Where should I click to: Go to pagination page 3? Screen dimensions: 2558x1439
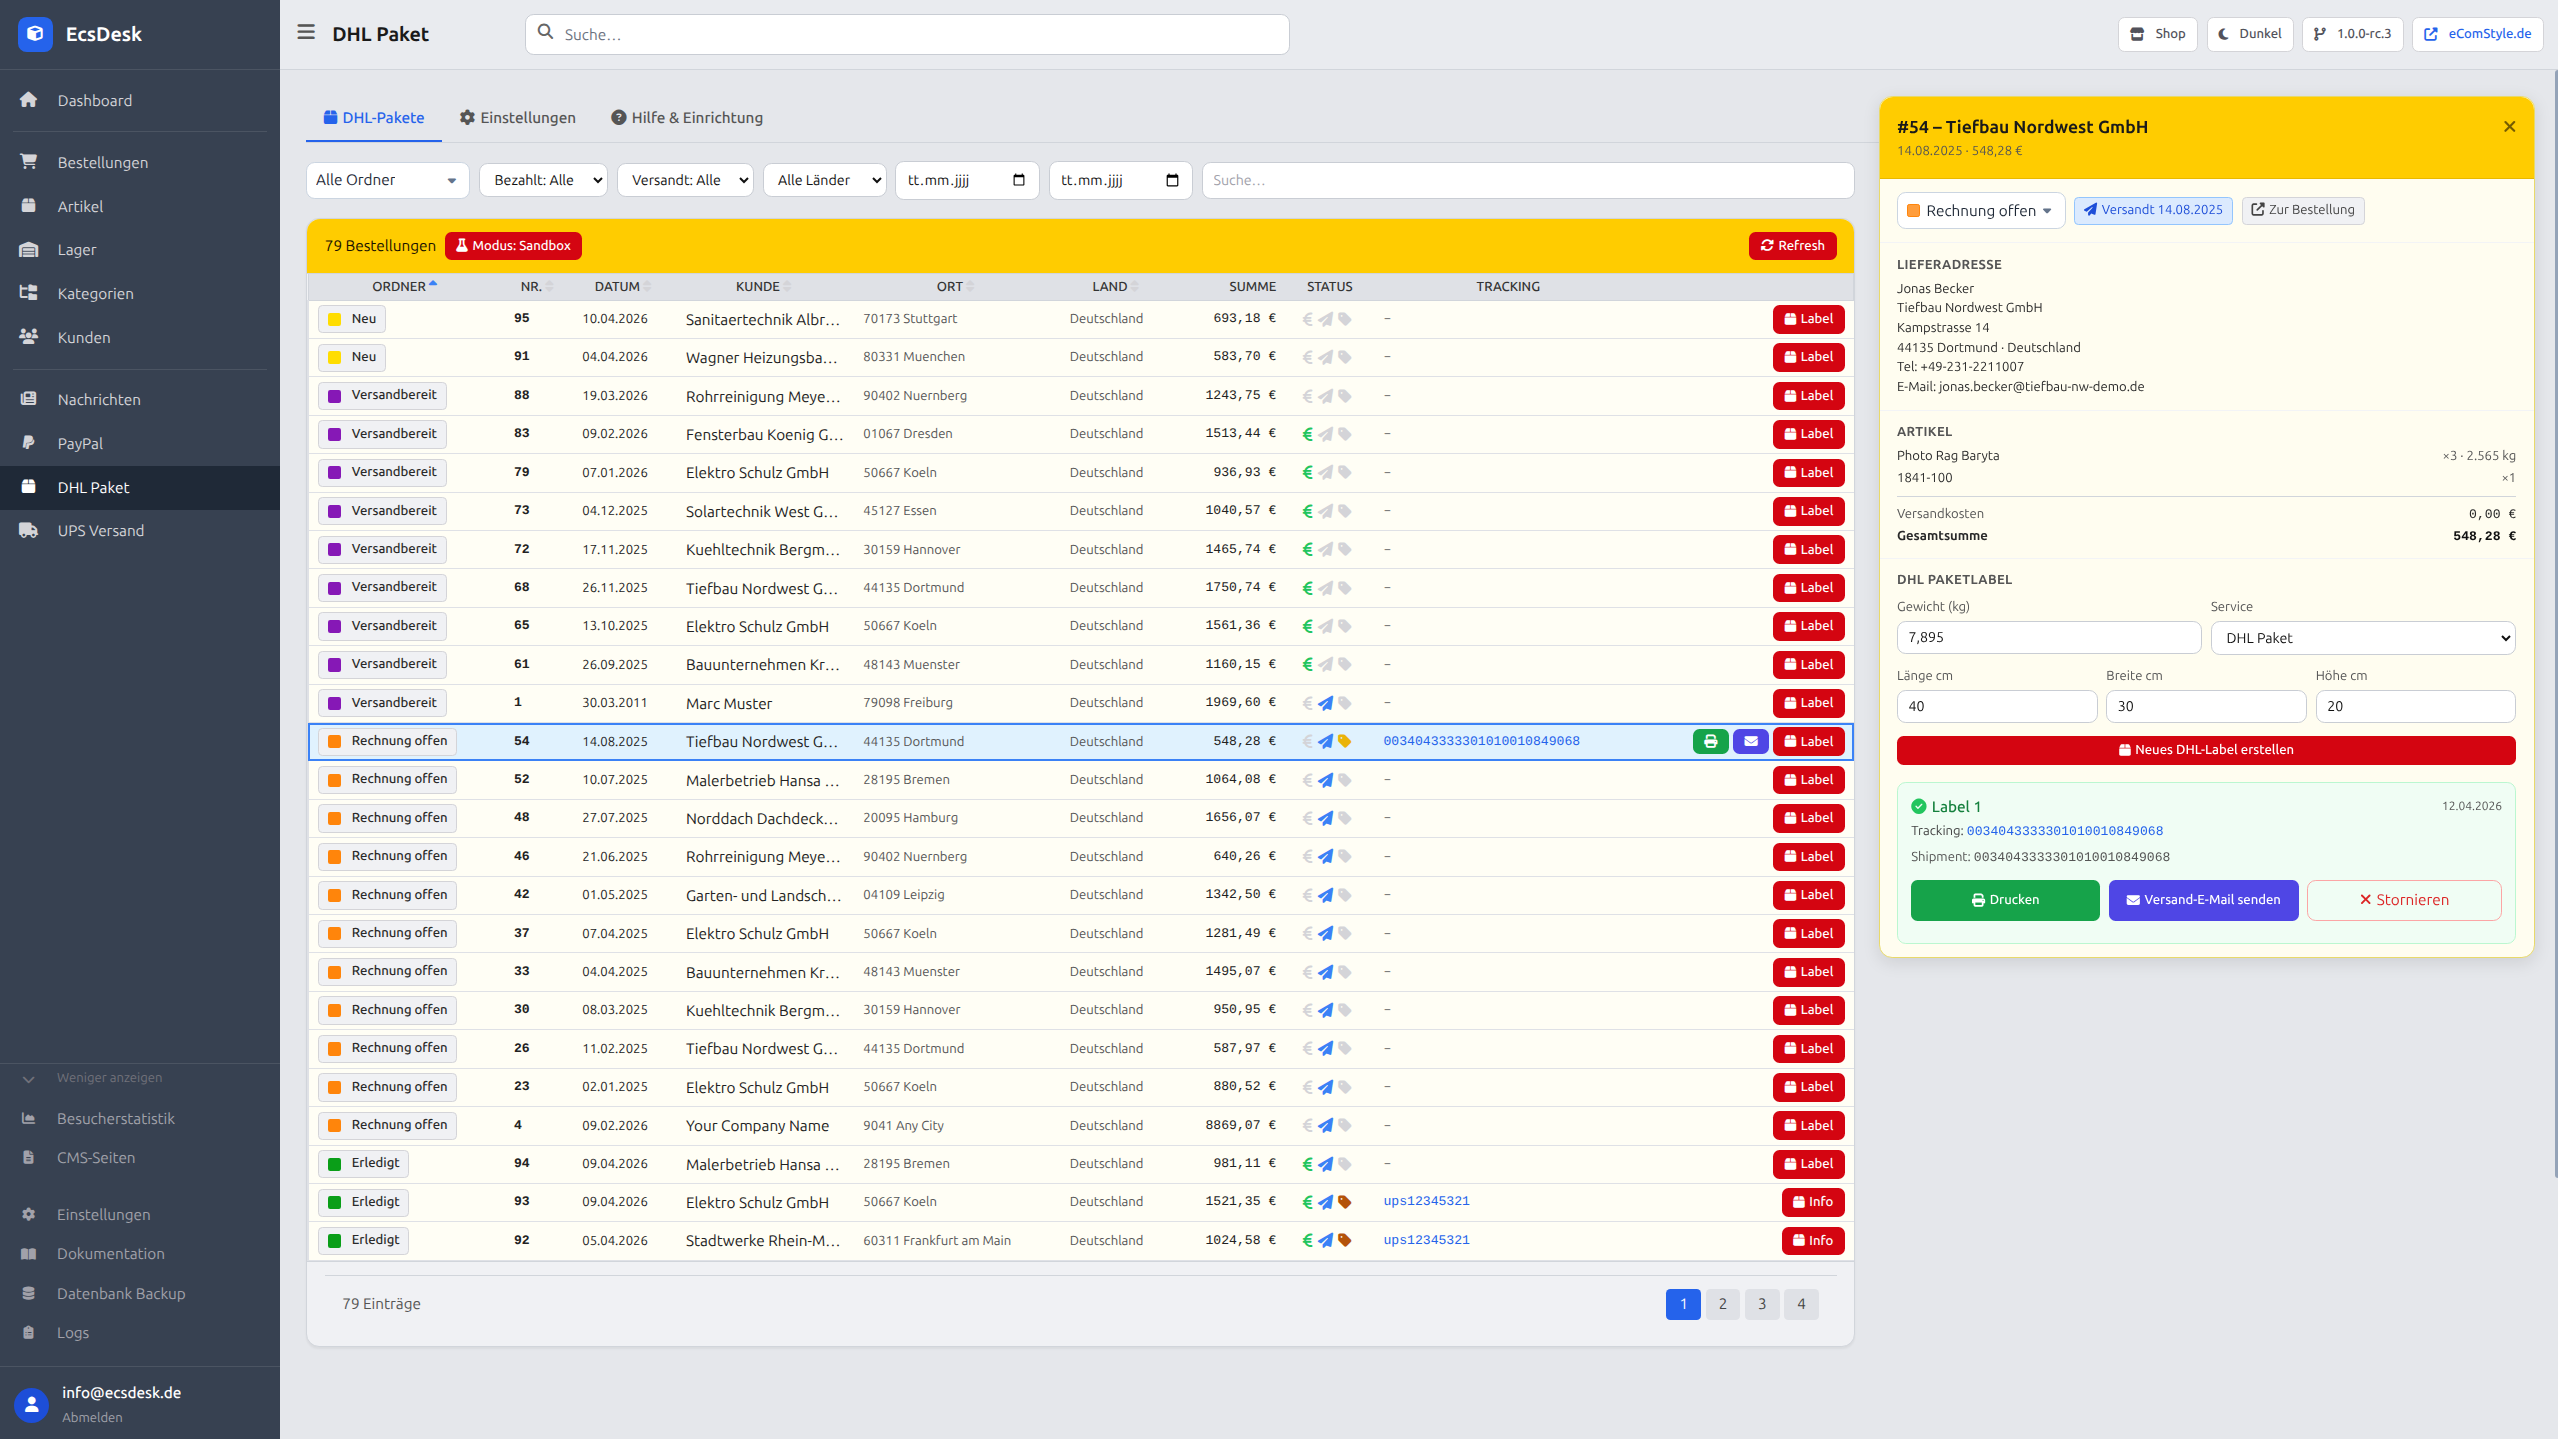tap(1762, 1304)
